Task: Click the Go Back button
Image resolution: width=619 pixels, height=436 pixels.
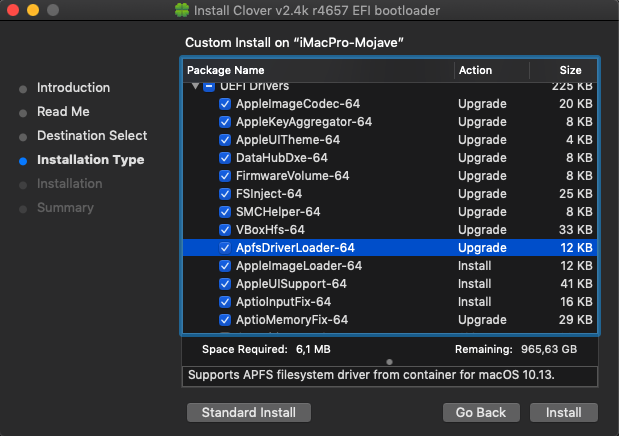Action: [481, 412]
